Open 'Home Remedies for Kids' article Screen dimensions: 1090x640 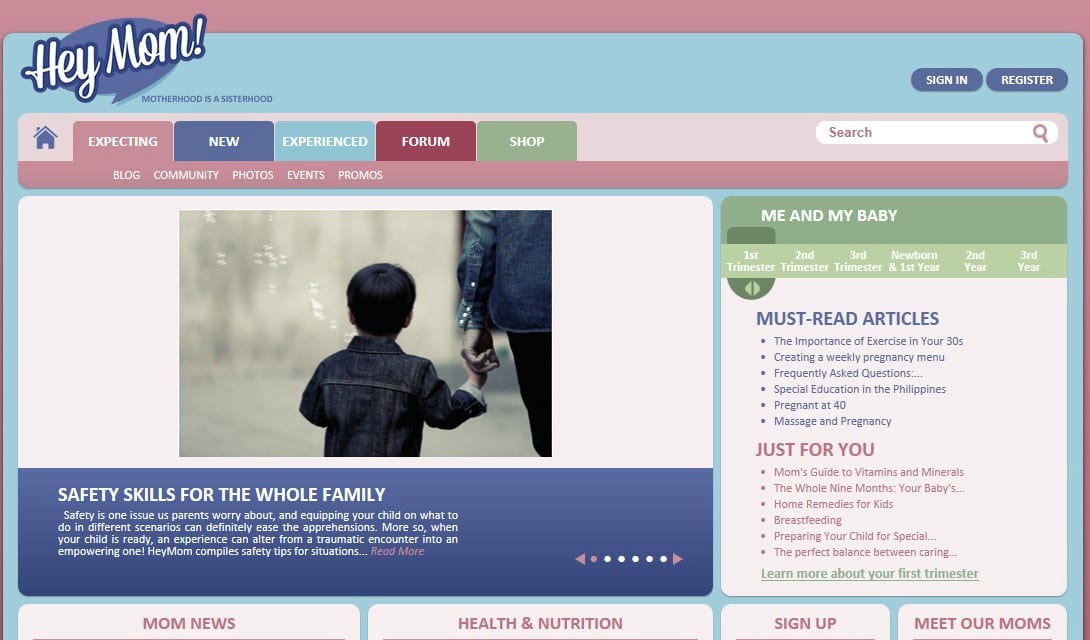point(833,504)
